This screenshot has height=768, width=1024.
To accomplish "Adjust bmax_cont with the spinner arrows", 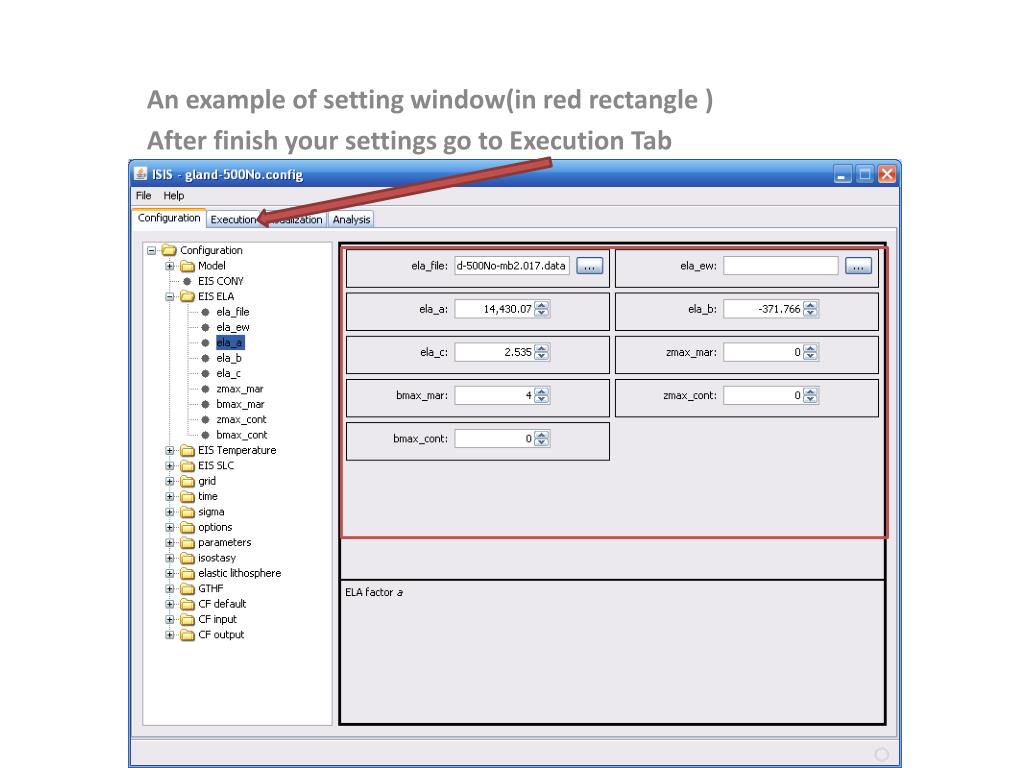I will (x=541, y=438).
